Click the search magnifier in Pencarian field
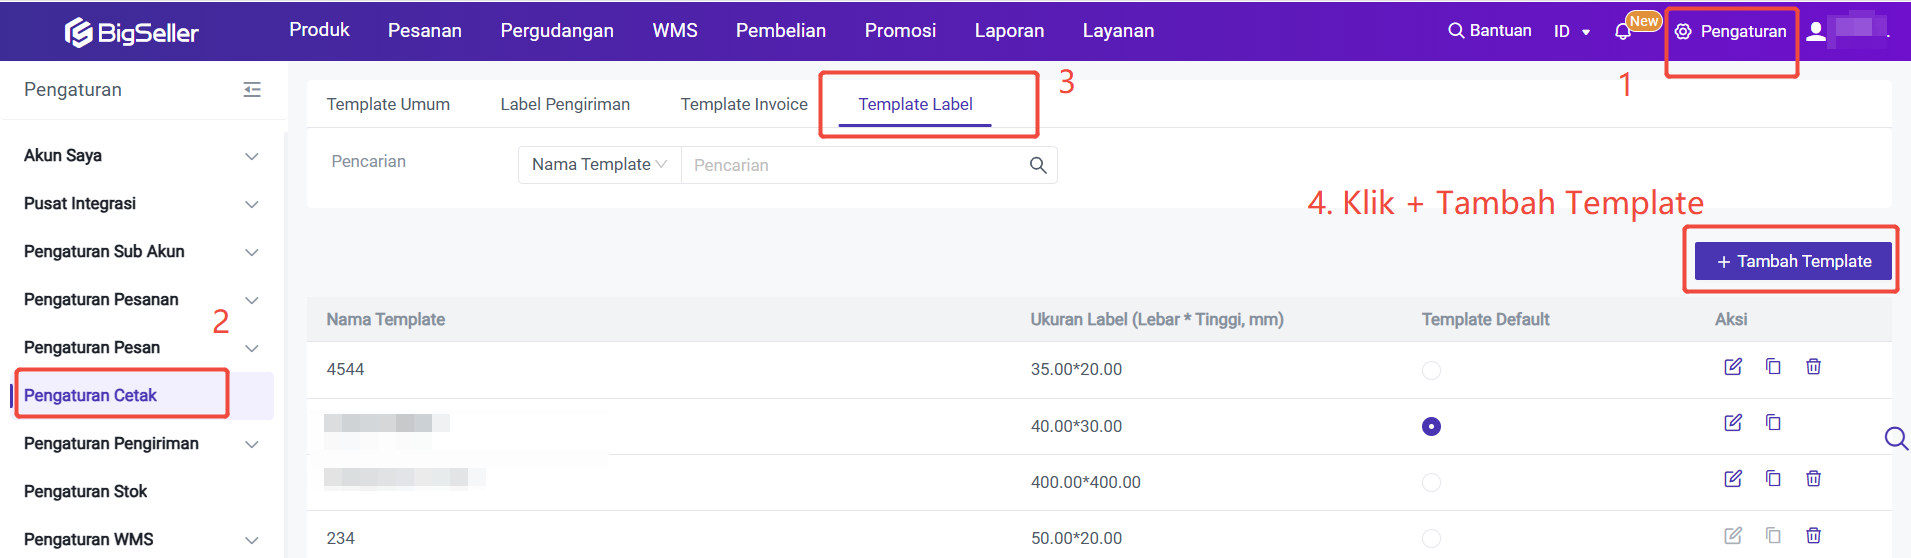 1038,165
